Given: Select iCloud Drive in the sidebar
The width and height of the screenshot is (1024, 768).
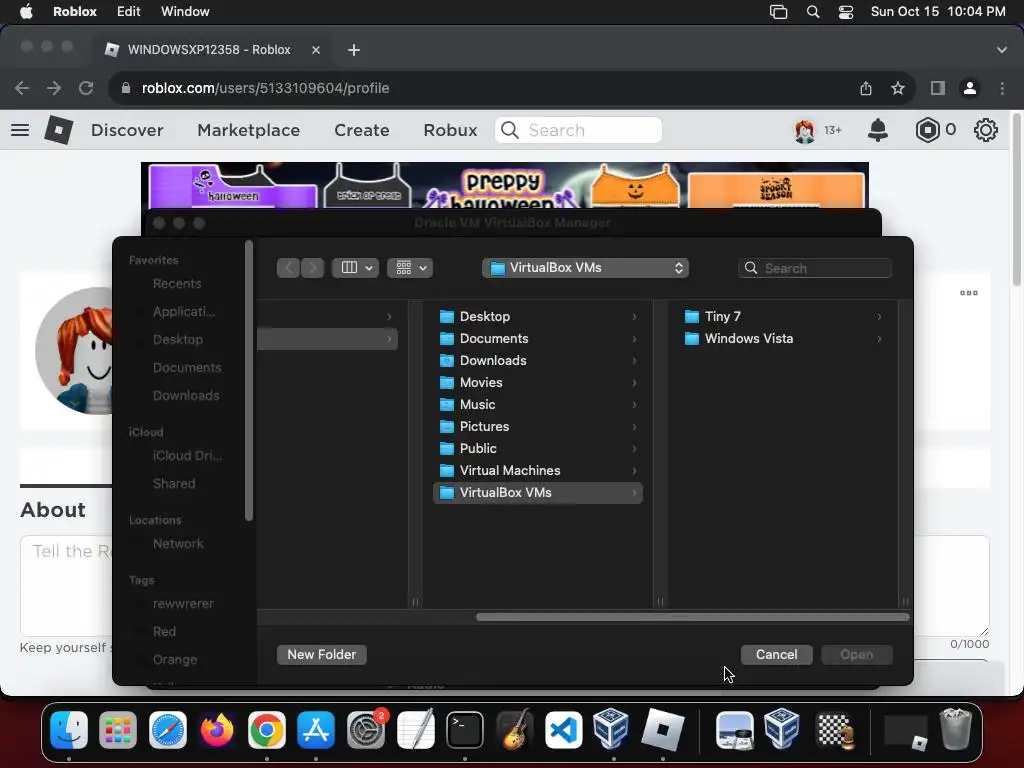Looking at the screenshot, I should (187, 456).
